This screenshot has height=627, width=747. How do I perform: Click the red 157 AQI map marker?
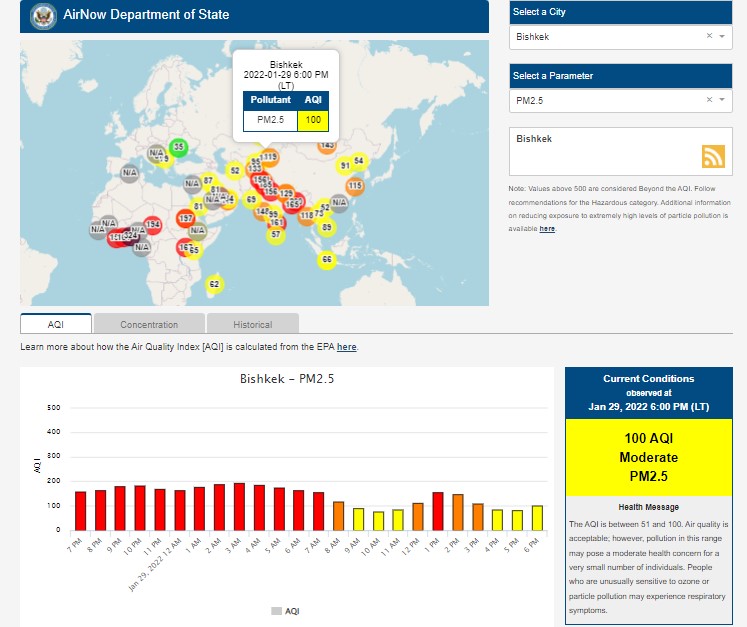coord(185,218)
